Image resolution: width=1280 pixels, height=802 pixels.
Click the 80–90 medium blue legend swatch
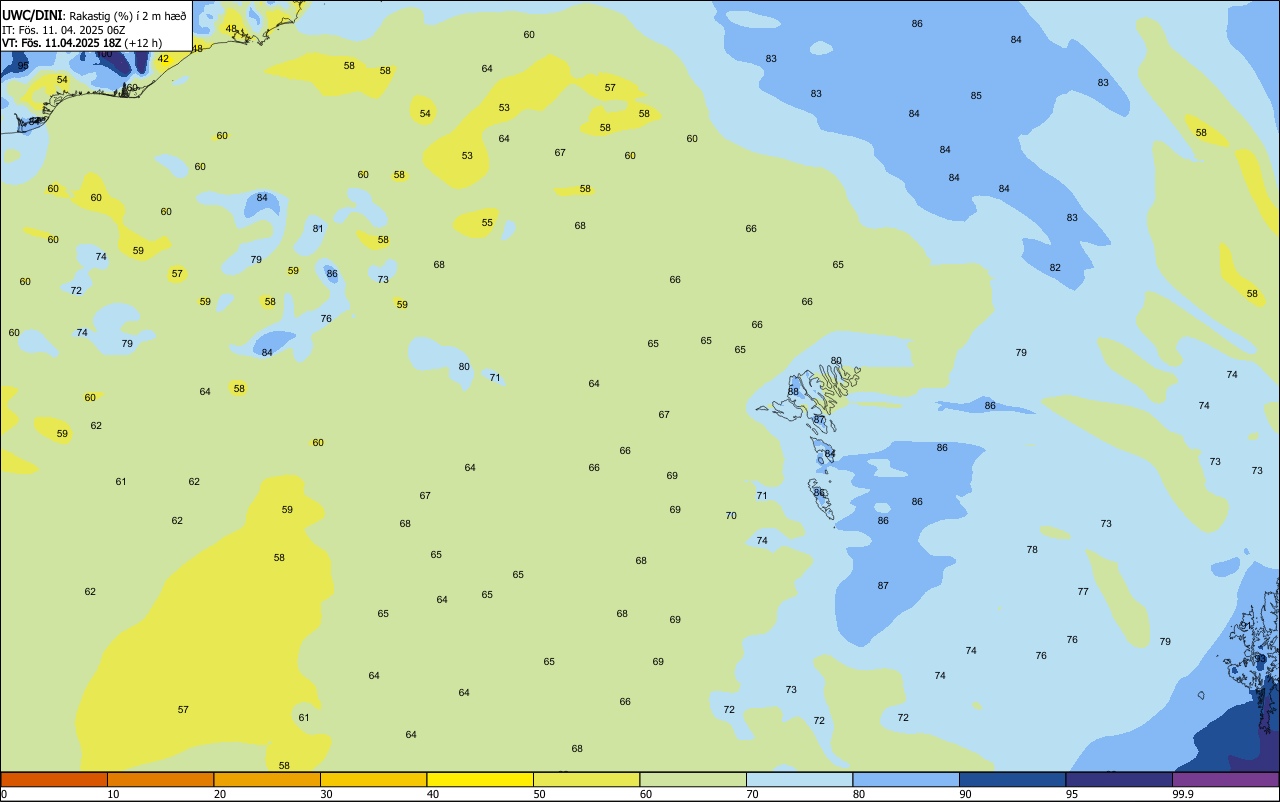(906, 779)
